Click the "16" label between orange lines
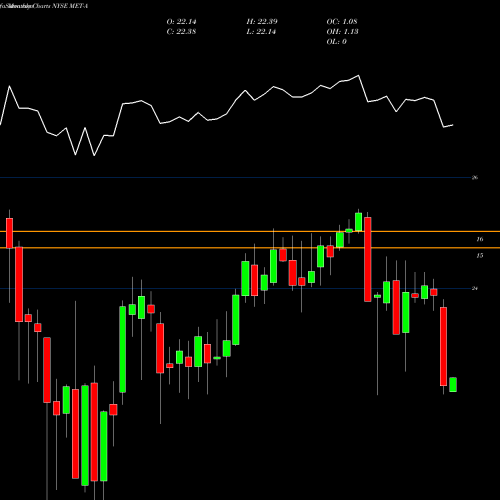Screen dimensions: 500x500 pyautogui.click(x=480, y=239)
